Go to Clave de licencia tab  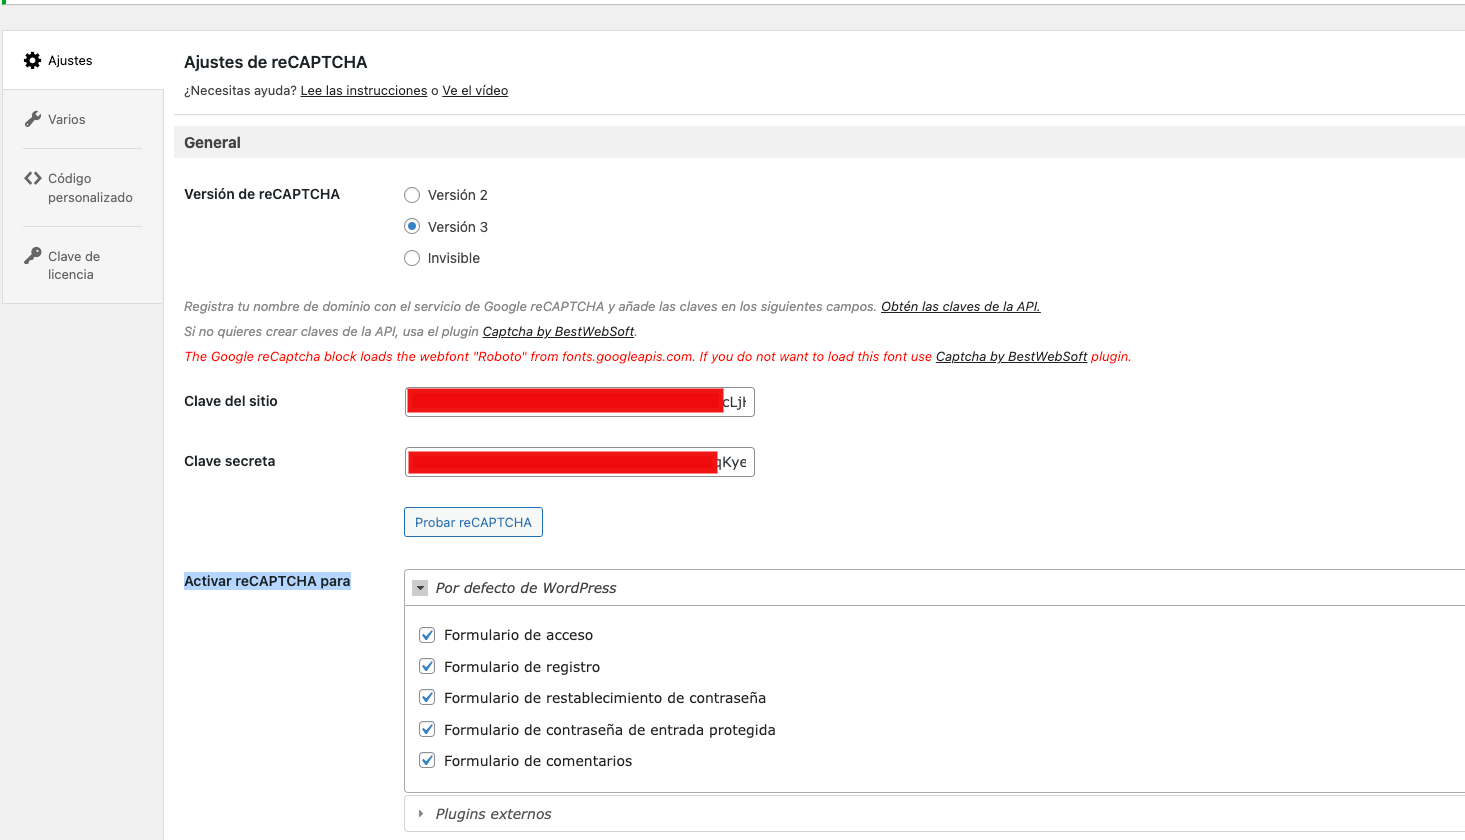(83, 265)
